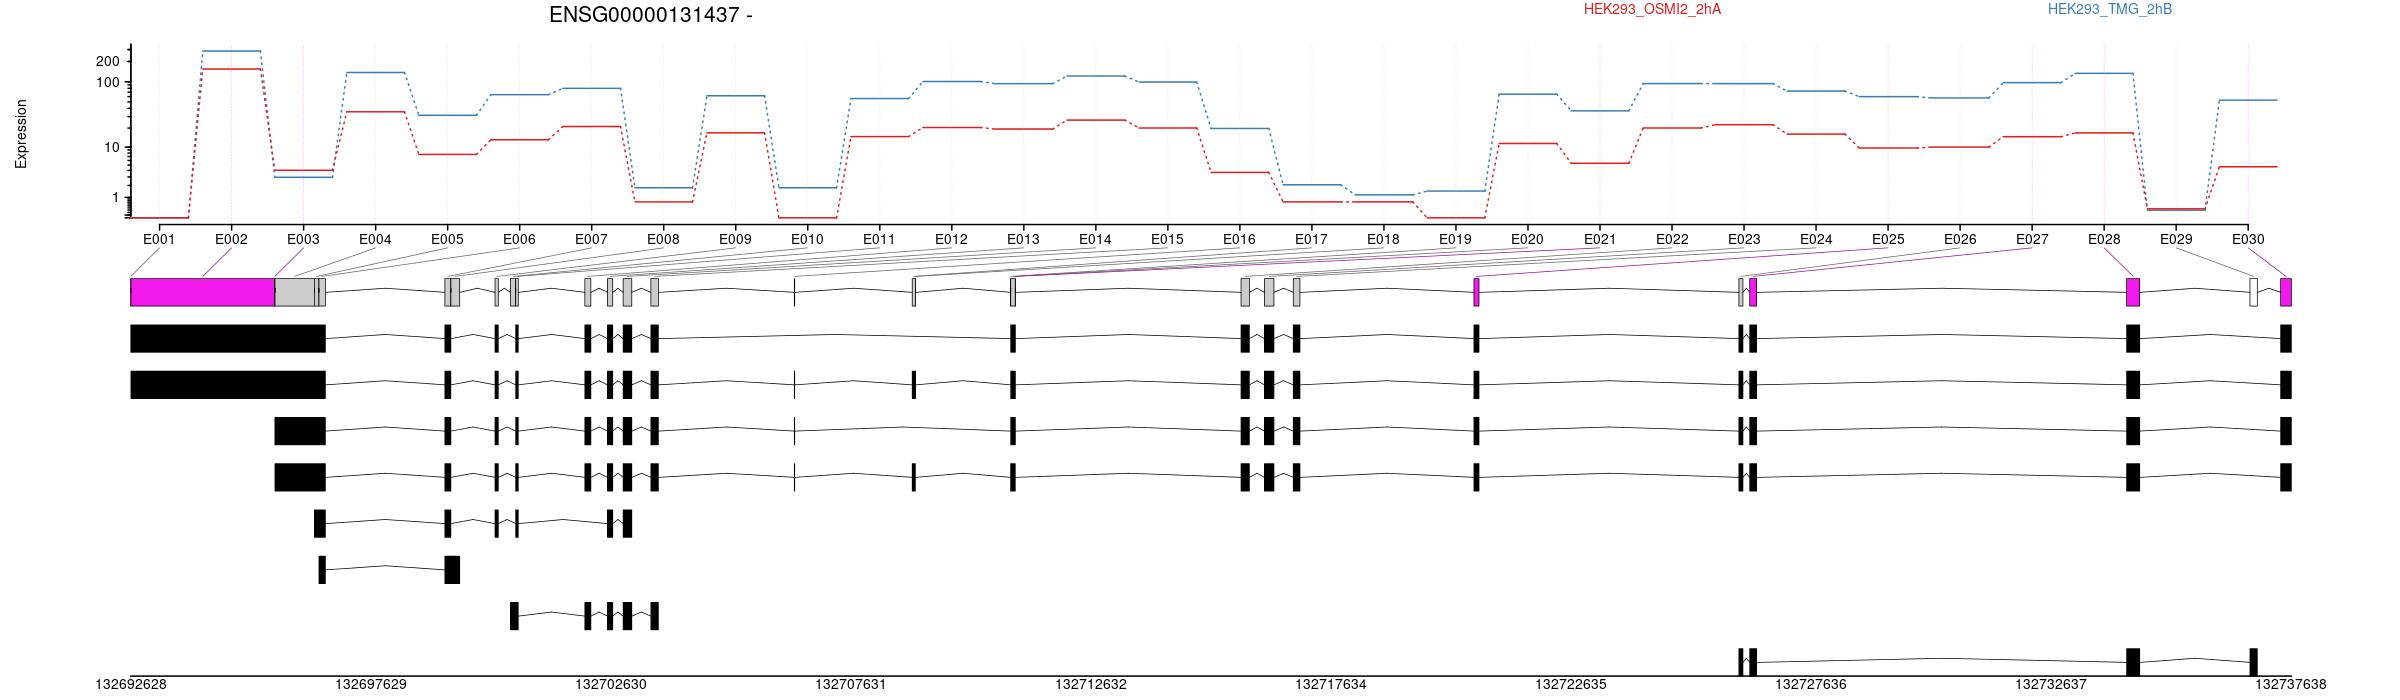Select exon label E006

[519, 239]
